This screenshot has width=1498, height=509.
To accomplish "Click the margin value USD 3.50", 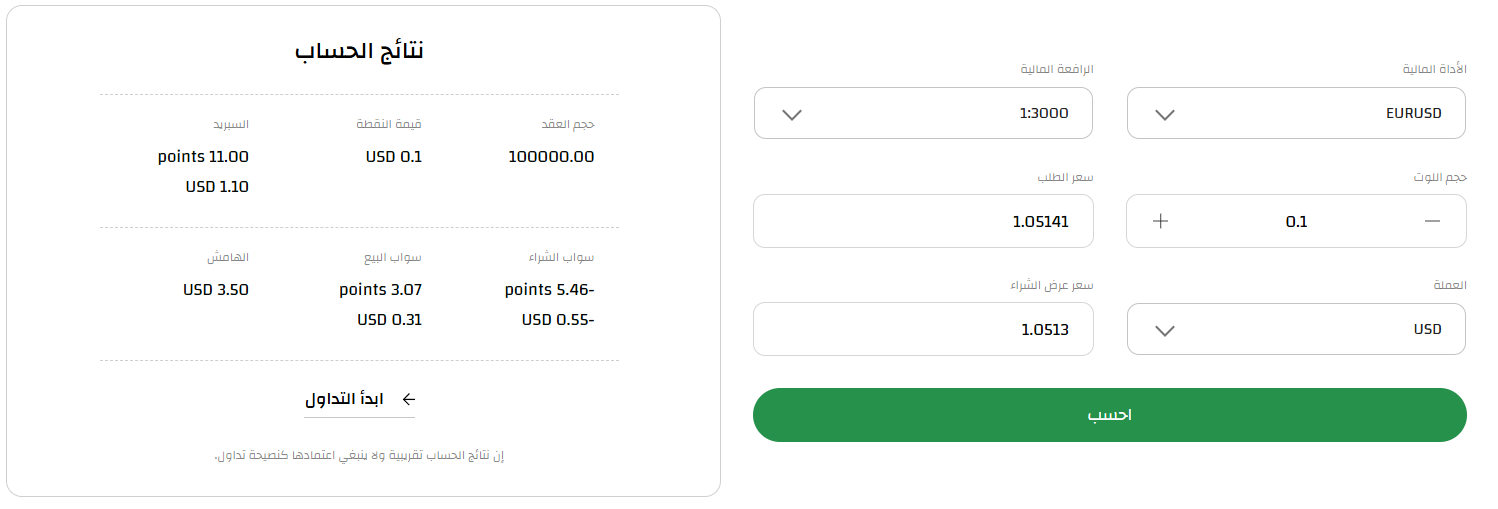I will 216,290.
